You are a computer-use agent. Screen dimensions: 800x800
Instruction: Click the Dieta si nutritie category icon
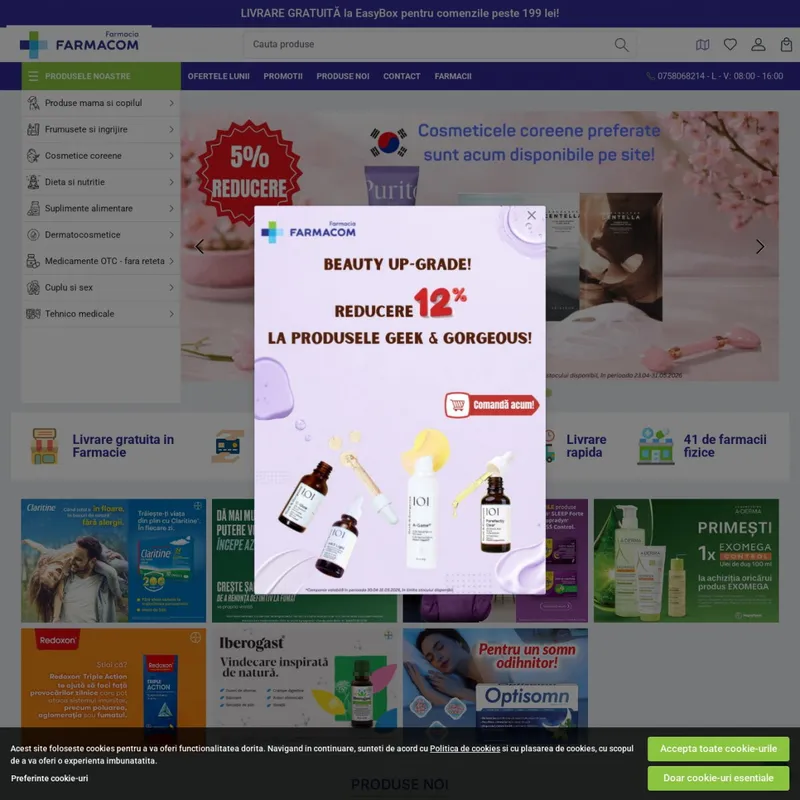(x=33, y=182)
